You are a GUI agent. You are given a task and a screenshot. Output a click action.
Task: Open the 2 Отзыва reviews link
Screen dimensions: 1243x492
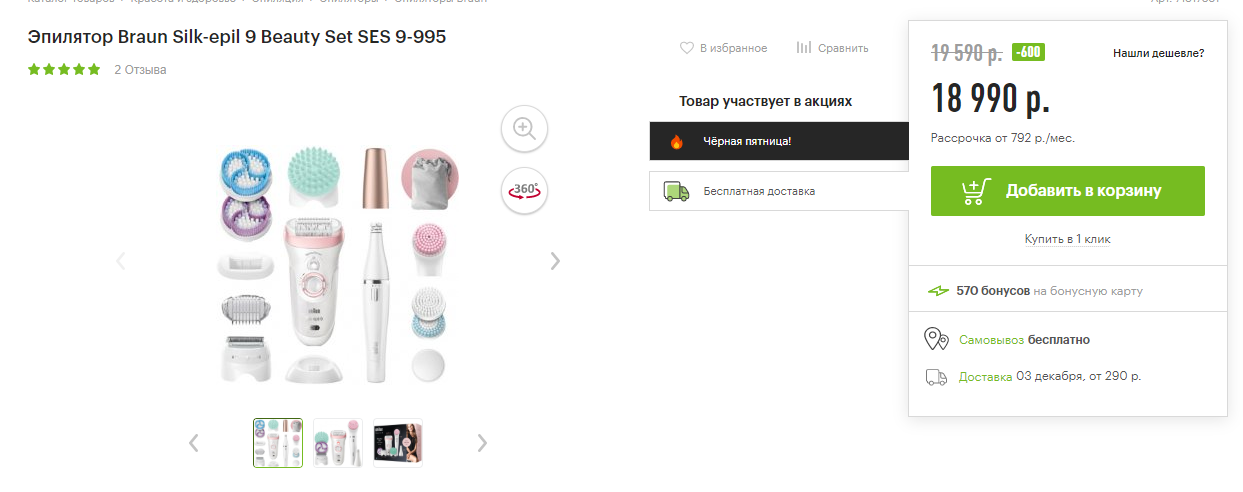click(x=140, y=70)
